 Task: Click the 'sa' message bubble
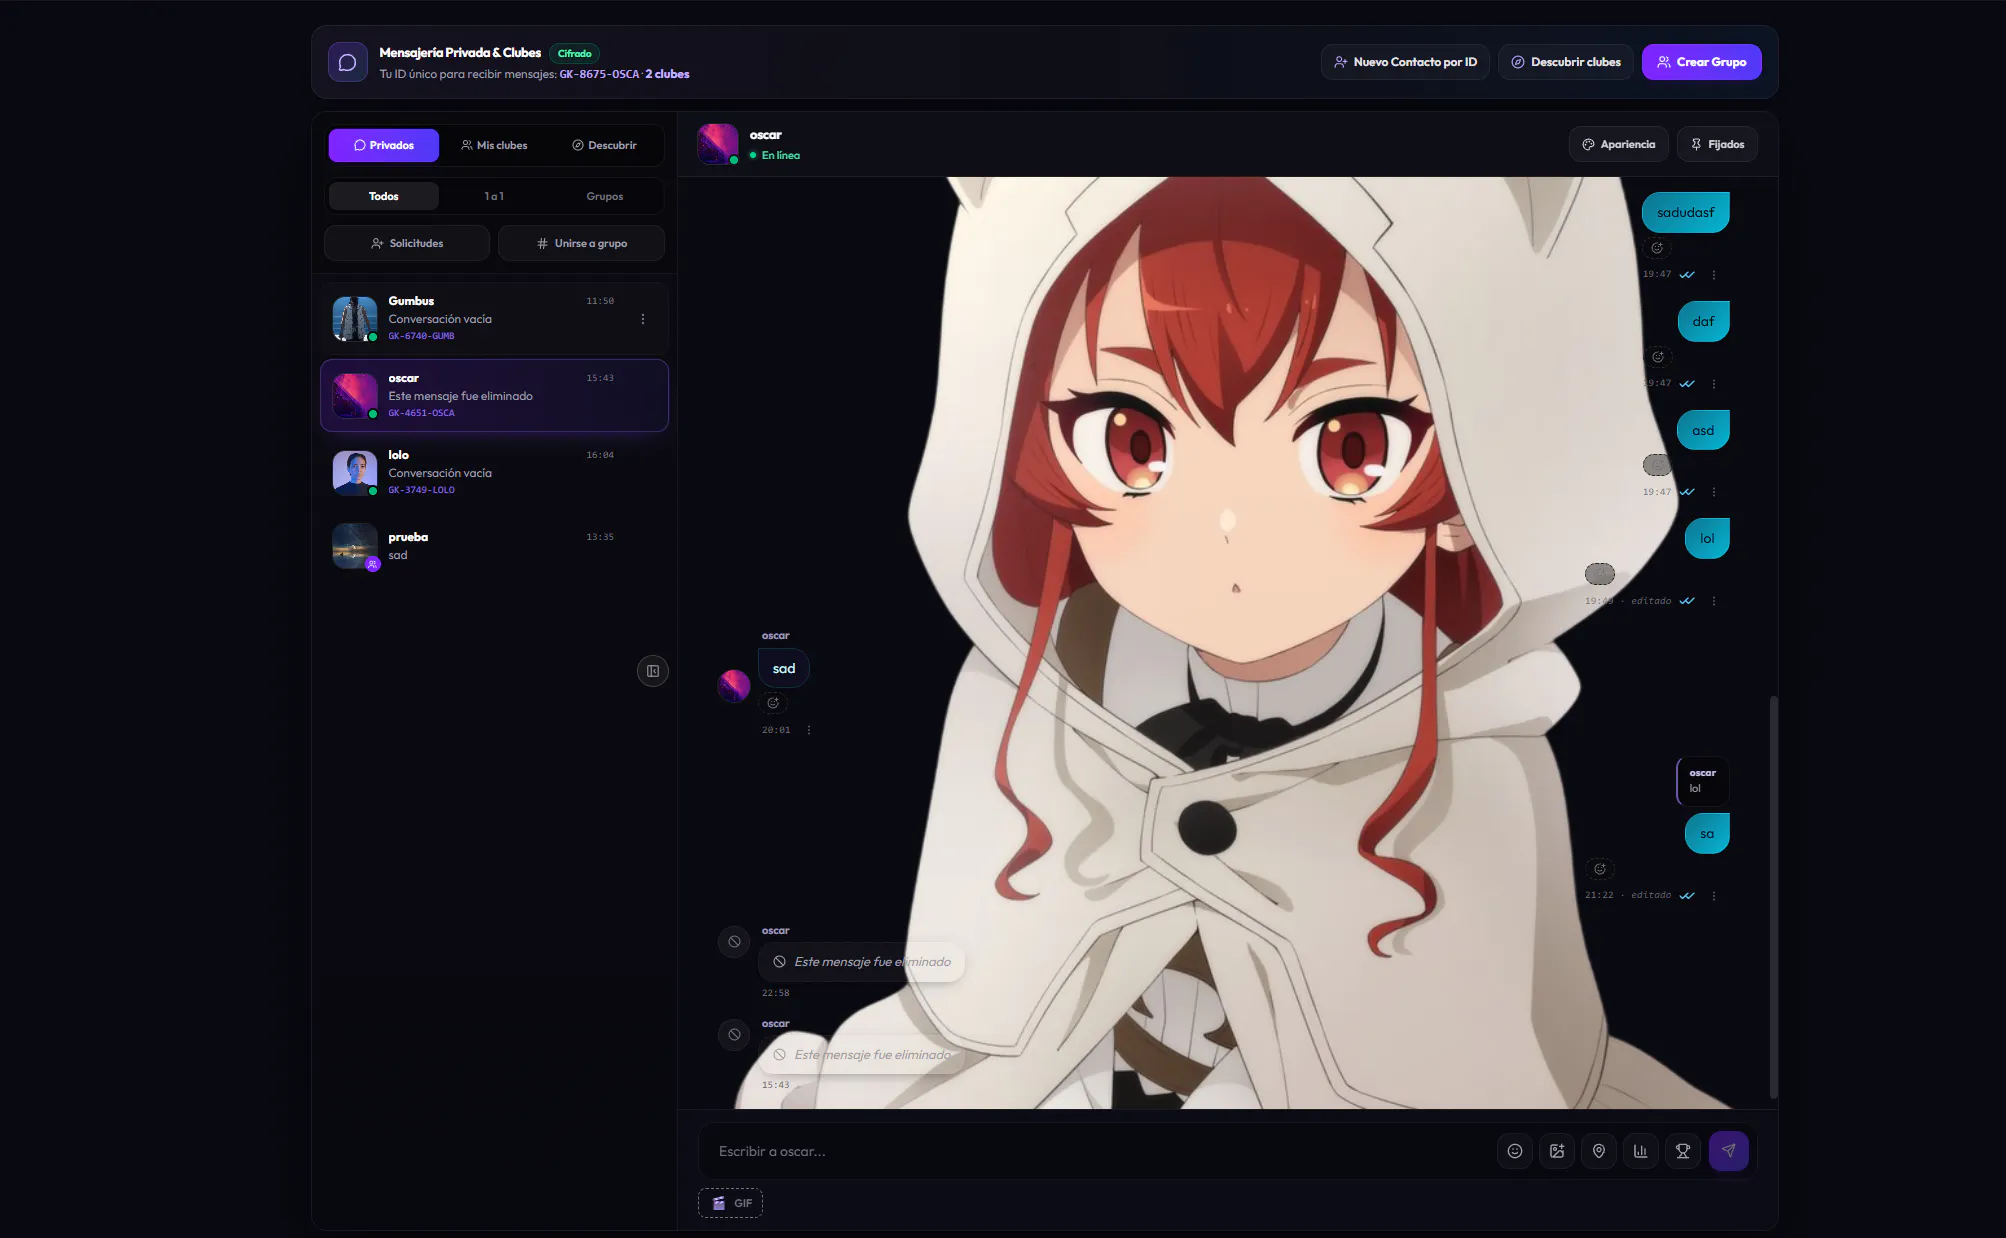coord(1707,833)
